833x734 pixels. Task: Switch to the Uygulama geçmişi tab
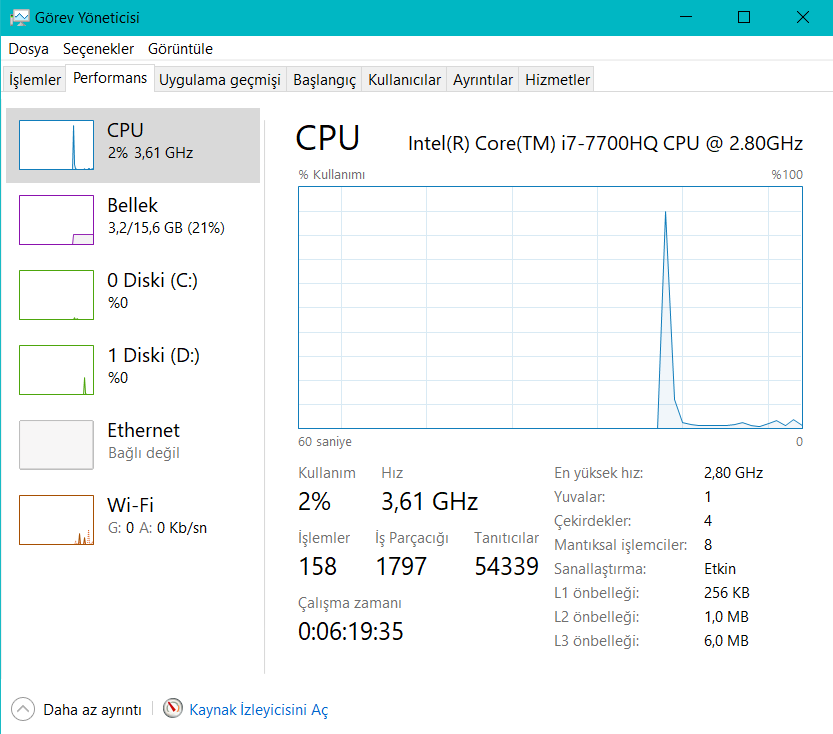click(x=220, y=80)
